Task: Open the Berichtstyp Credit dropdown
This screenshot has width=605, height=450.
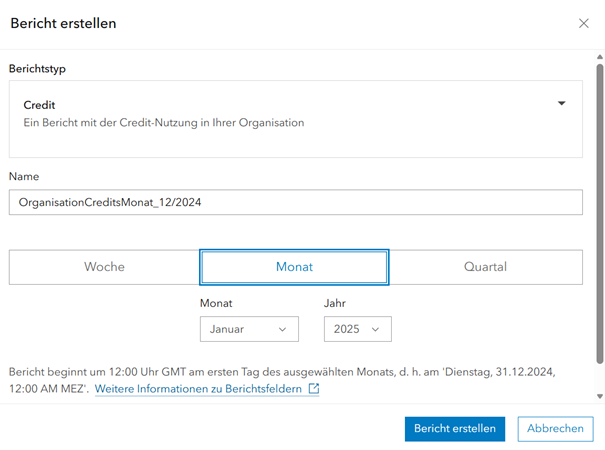Action: 296,119
